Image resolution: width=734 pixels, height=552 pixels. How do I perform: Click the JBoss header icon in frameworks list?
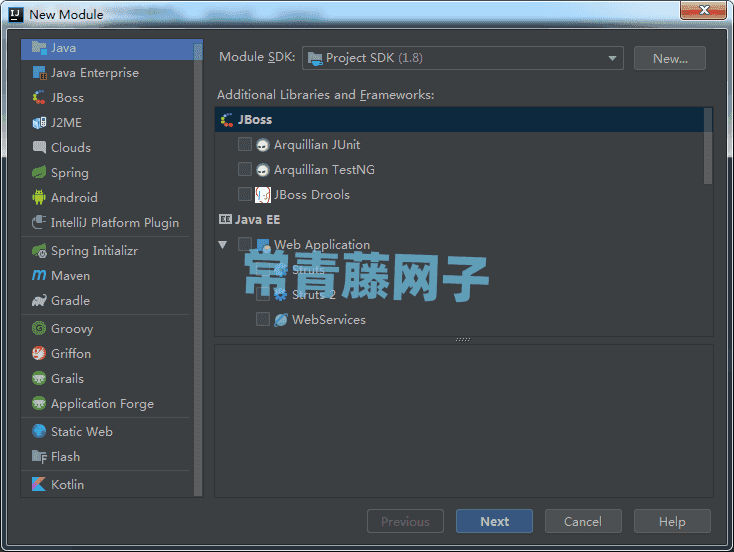[x=227, y=120]
